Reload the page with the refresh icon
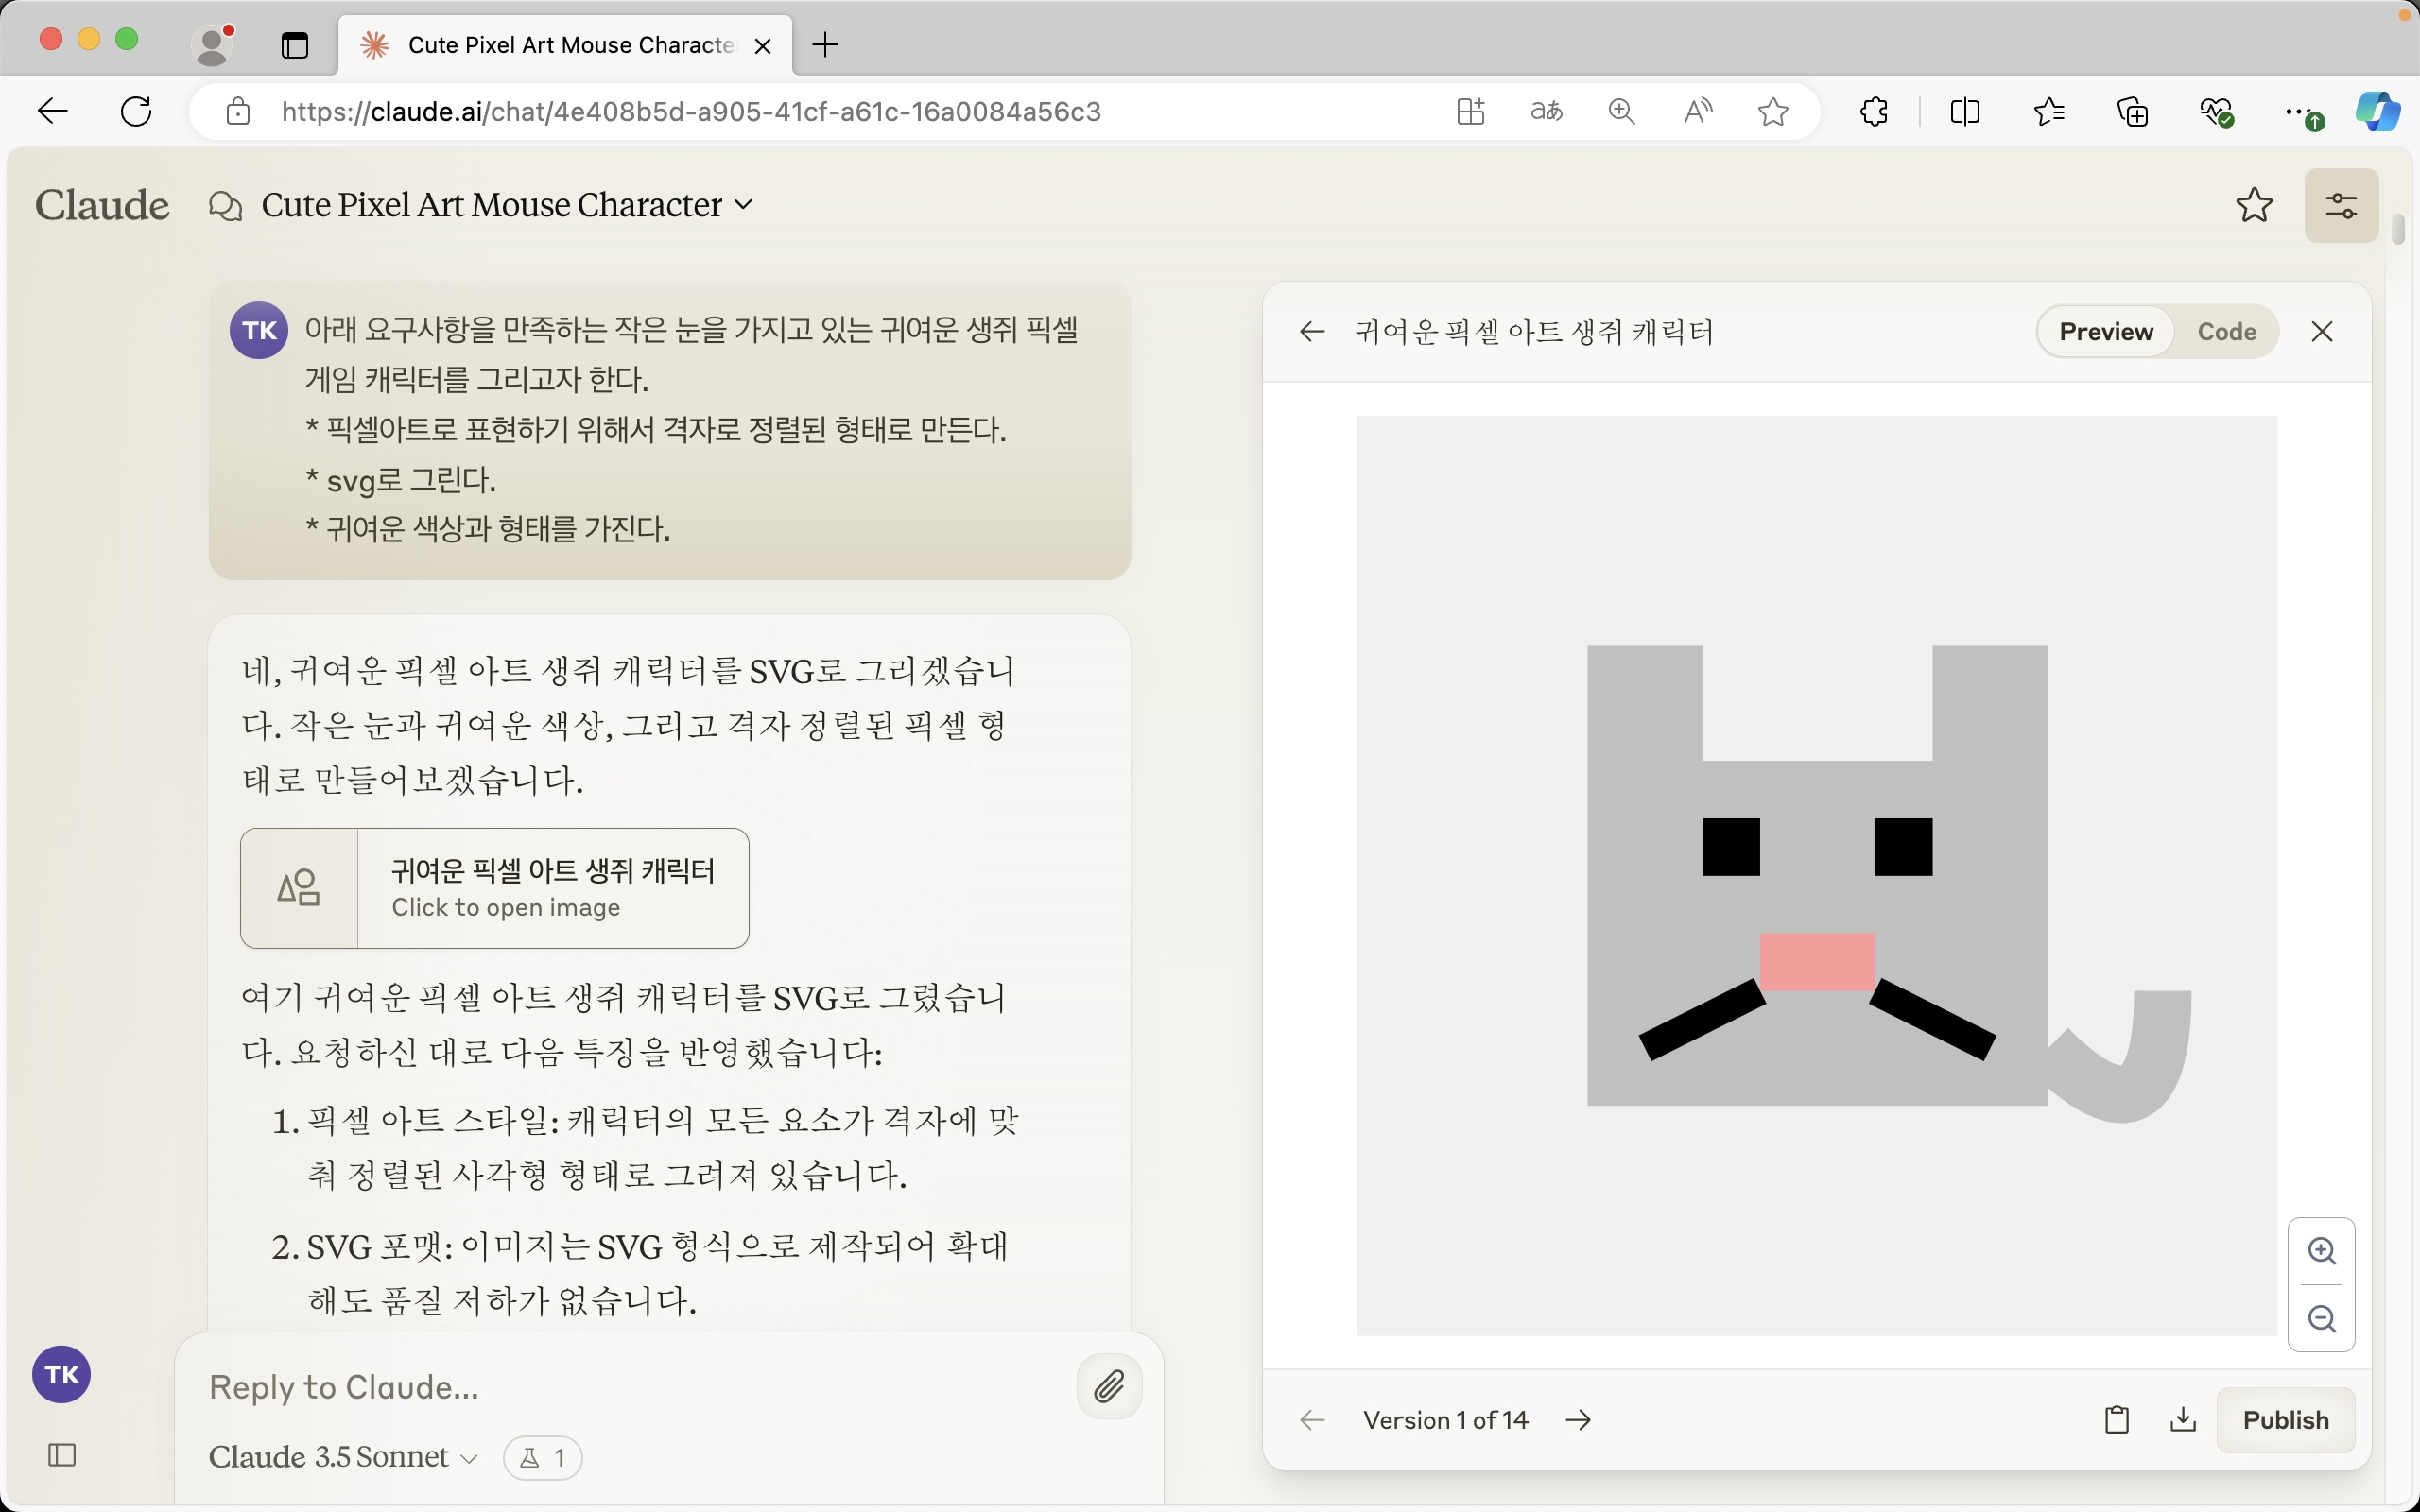The height and width of the screenshot is (1512, 2420). 136,111
